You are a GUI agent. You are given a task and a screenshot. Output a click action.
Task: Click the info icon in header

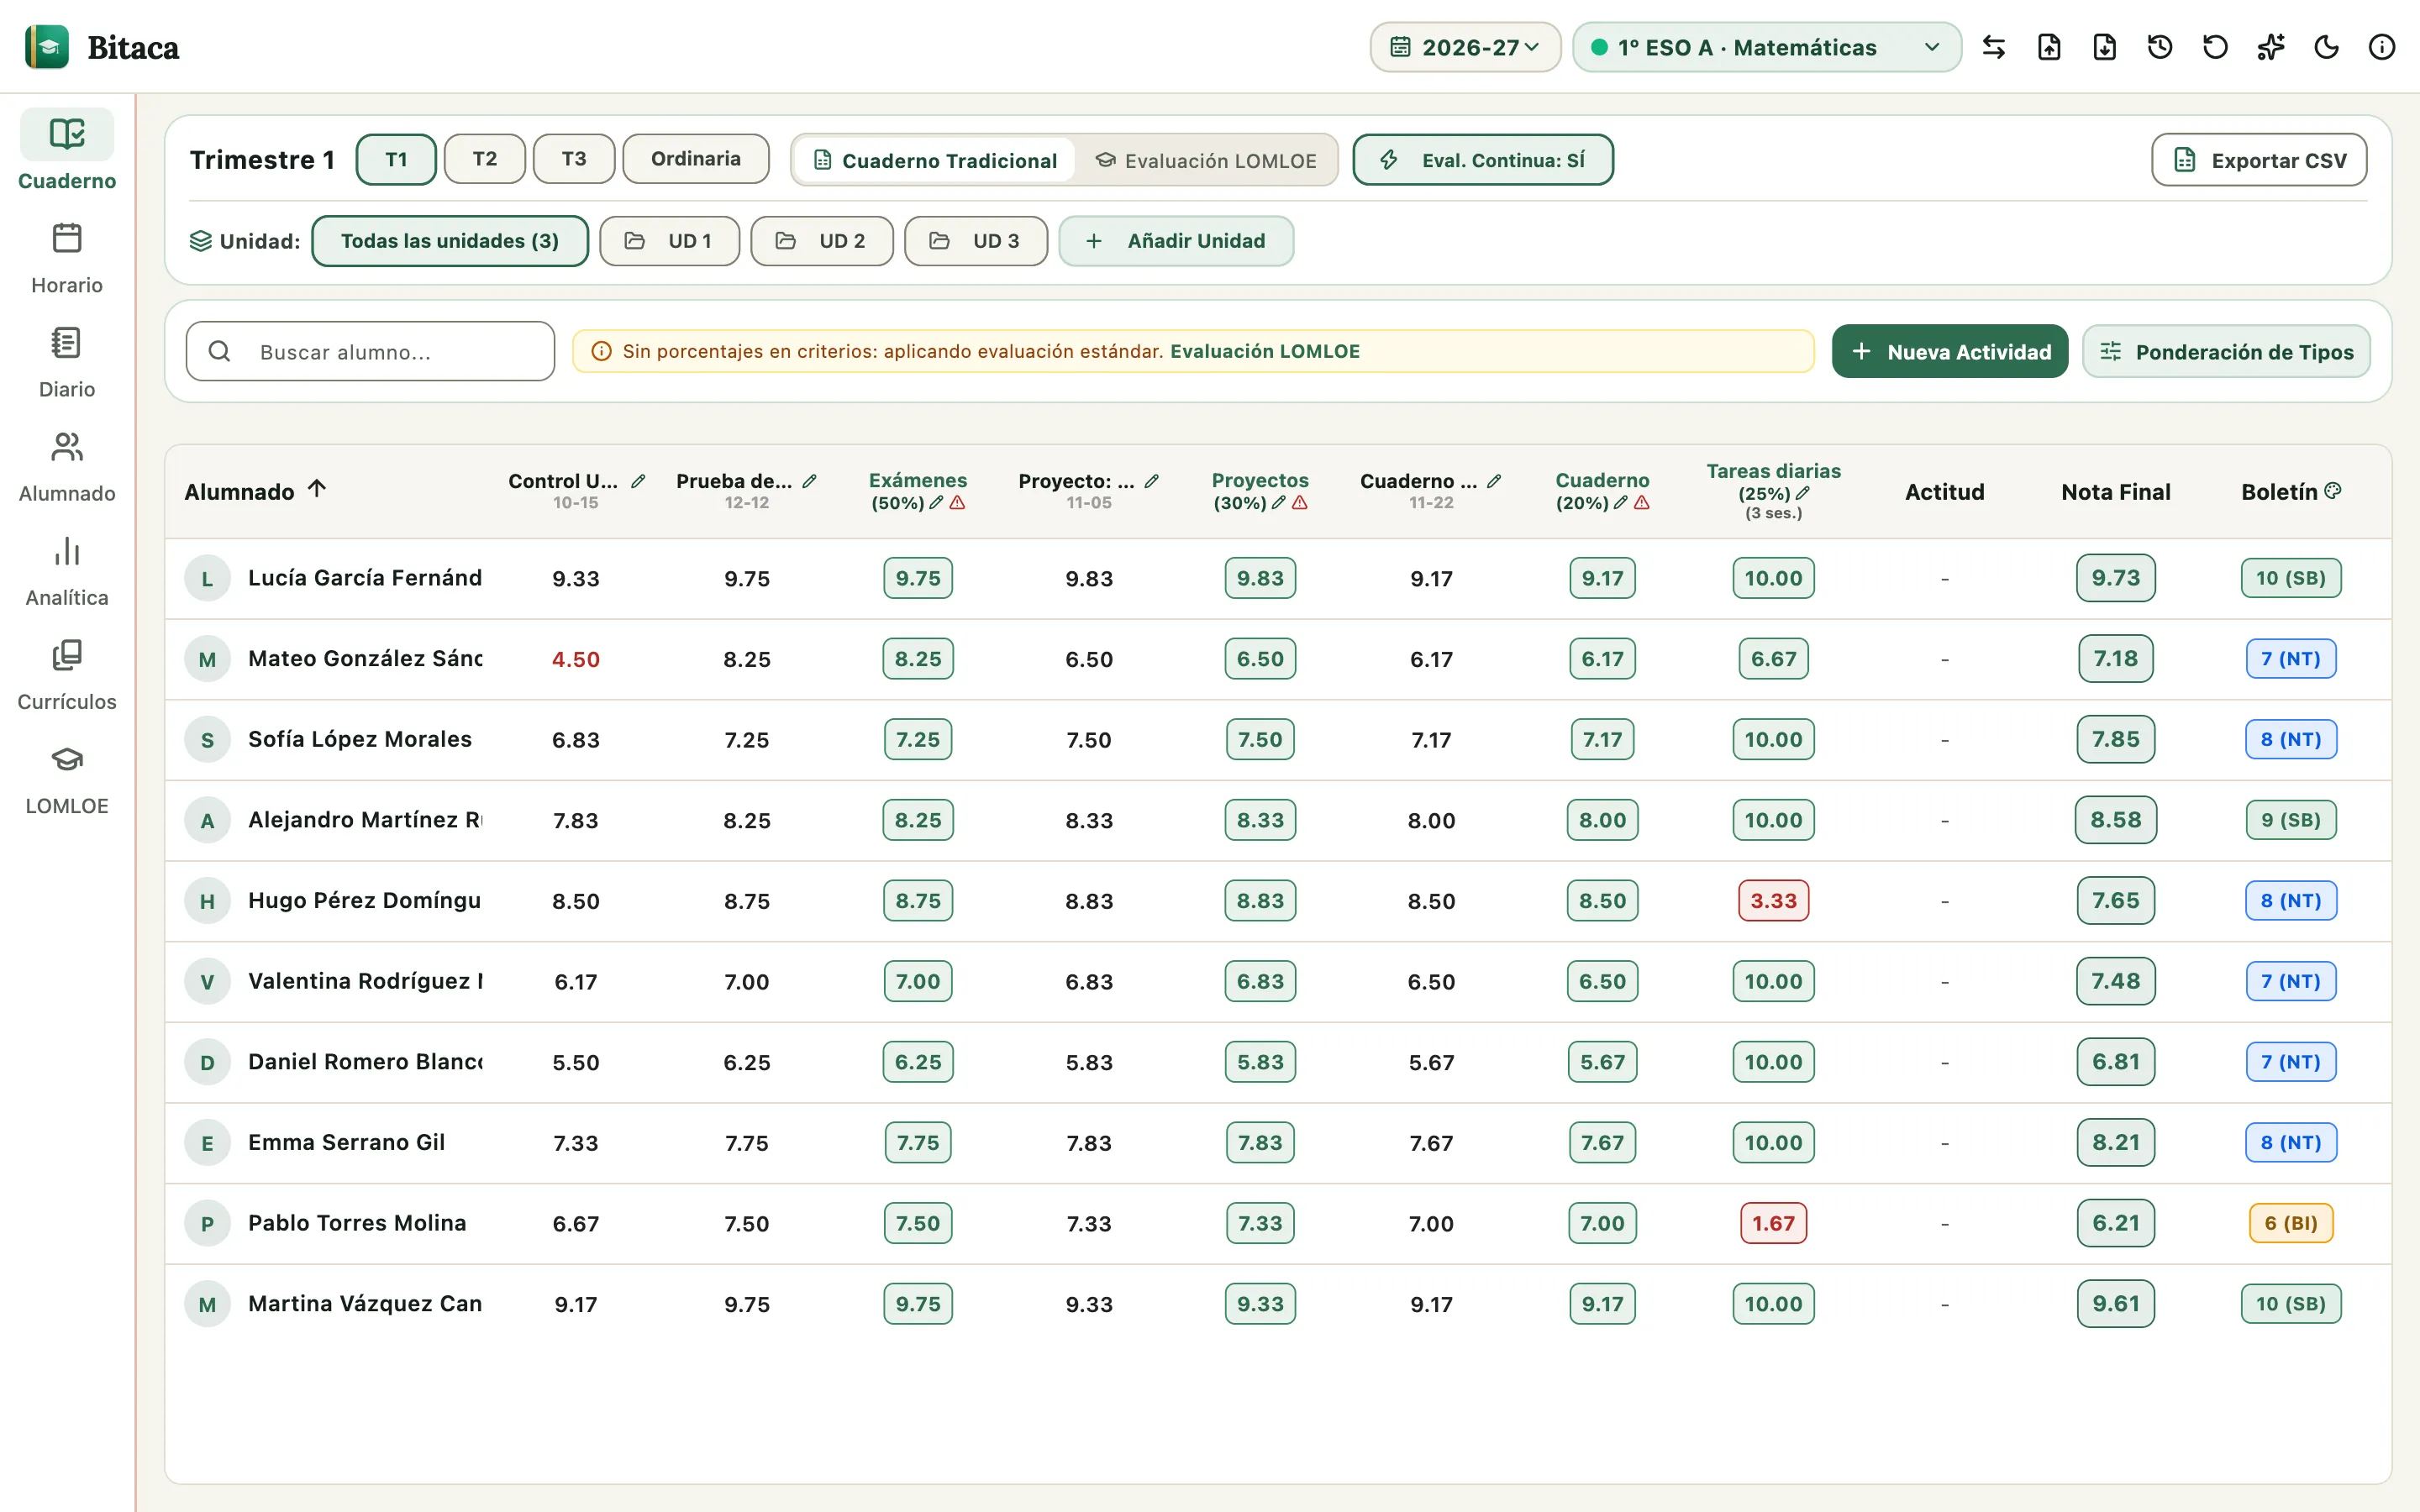(2382, 47)
